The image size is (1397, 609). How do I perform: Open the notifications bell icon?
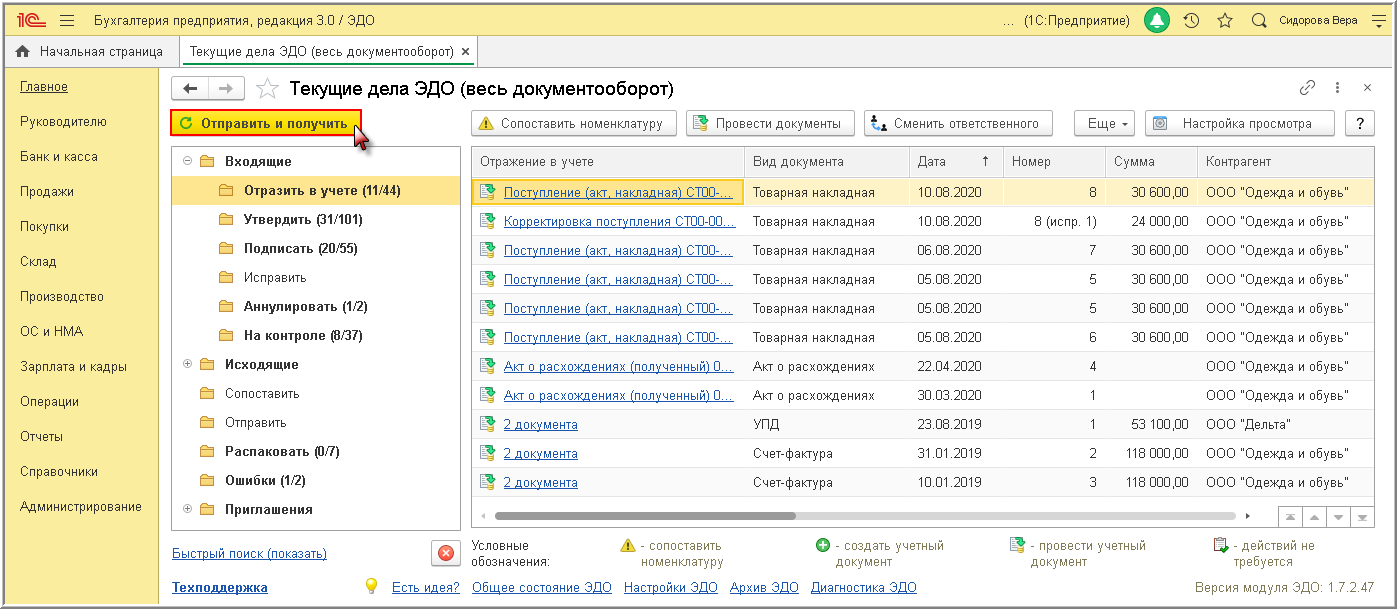[1157, 20]
